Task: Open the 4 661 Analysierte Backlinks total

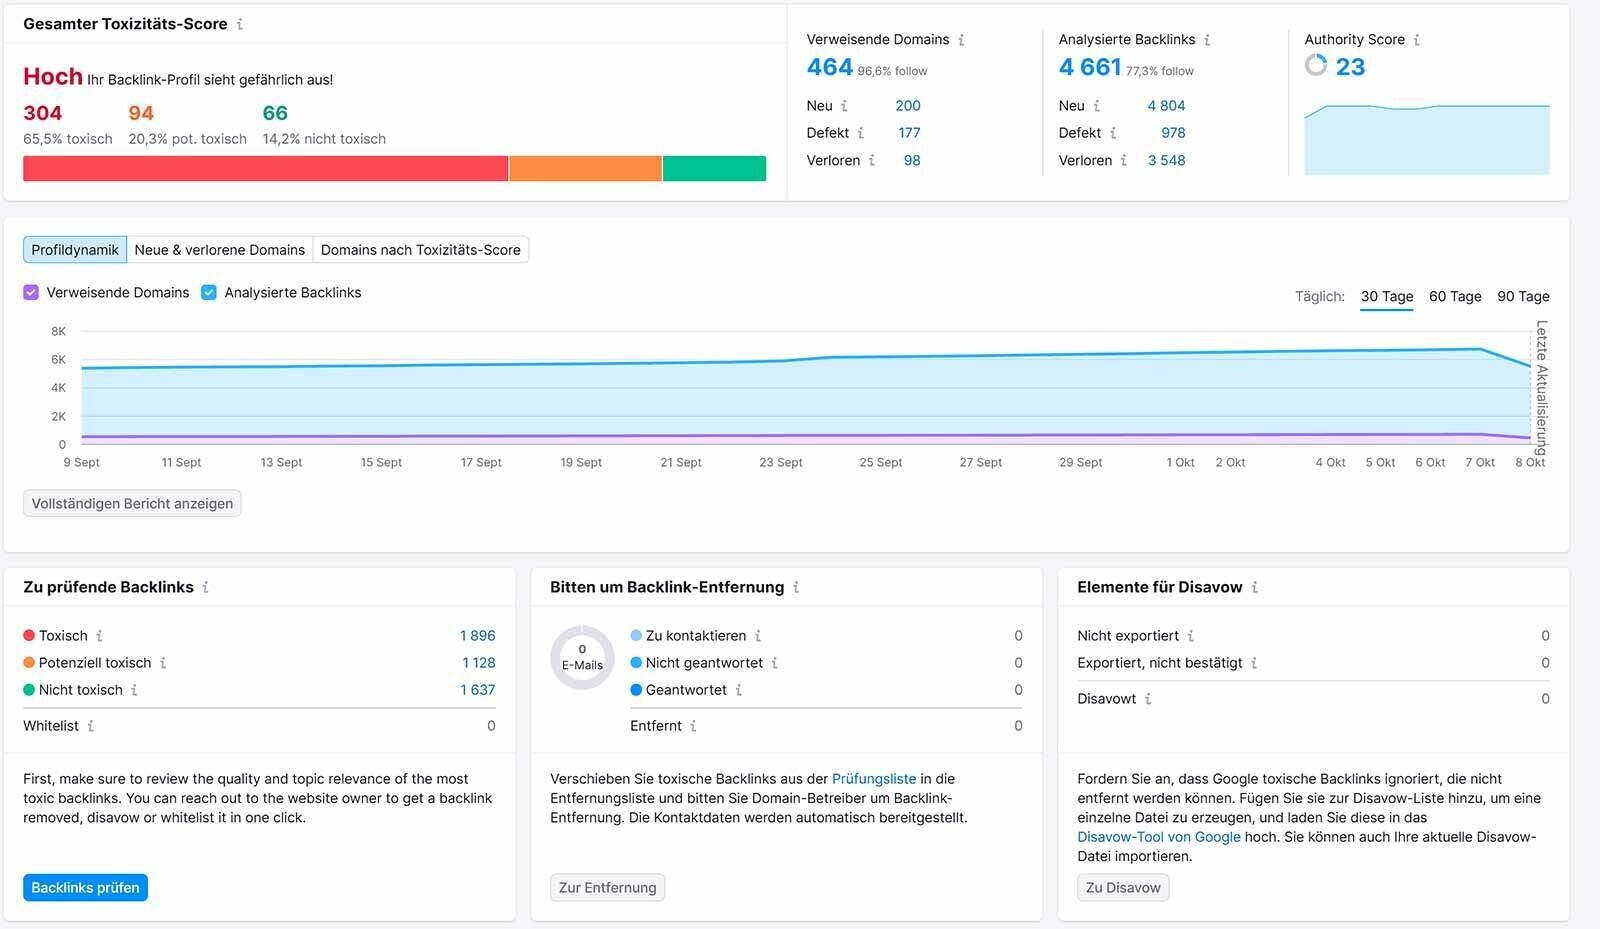Action: 1090,67
